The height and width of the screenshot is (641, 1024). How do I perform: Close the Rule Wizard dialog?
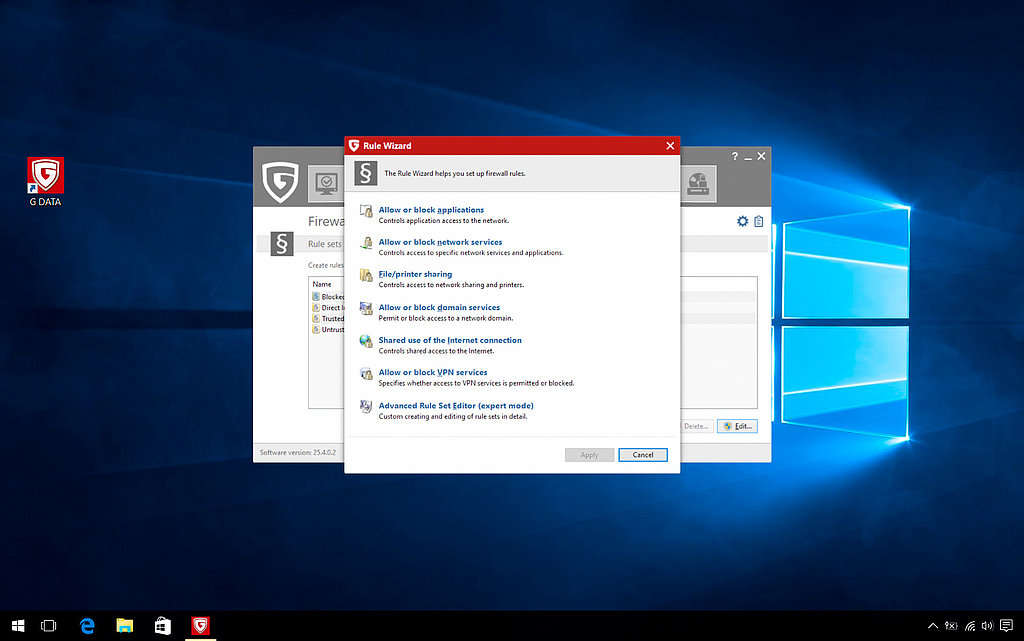coord(670,146)
